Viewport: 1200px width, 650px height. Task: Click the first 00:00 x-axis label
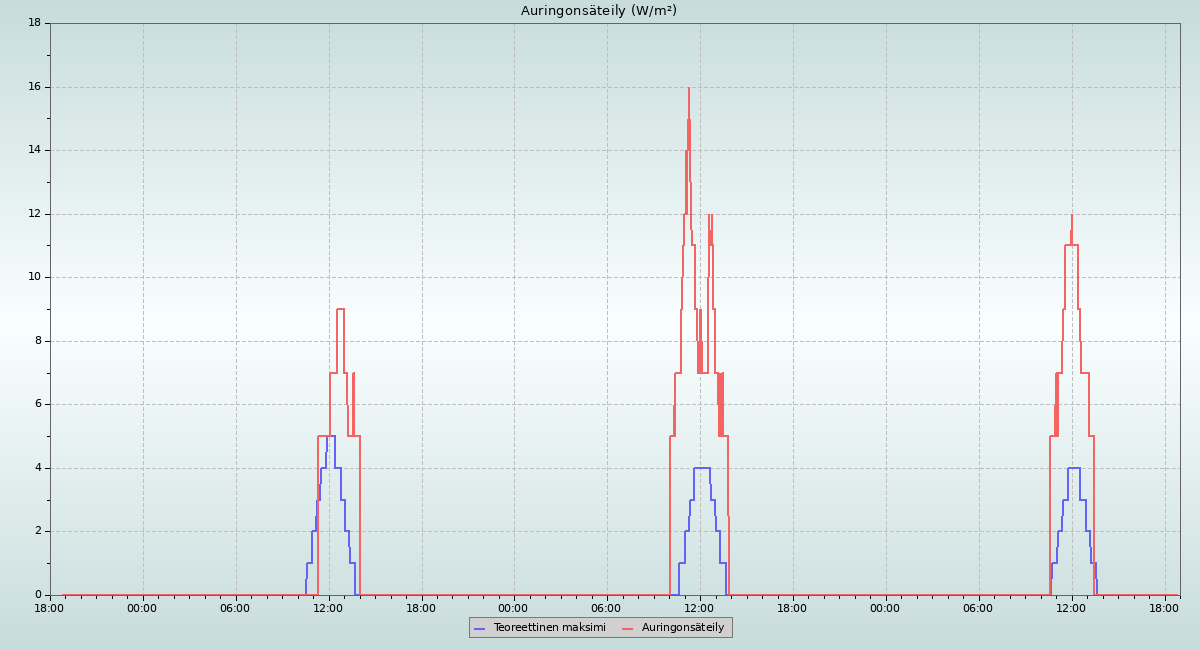pyautogui.click(x=142, y=608)
